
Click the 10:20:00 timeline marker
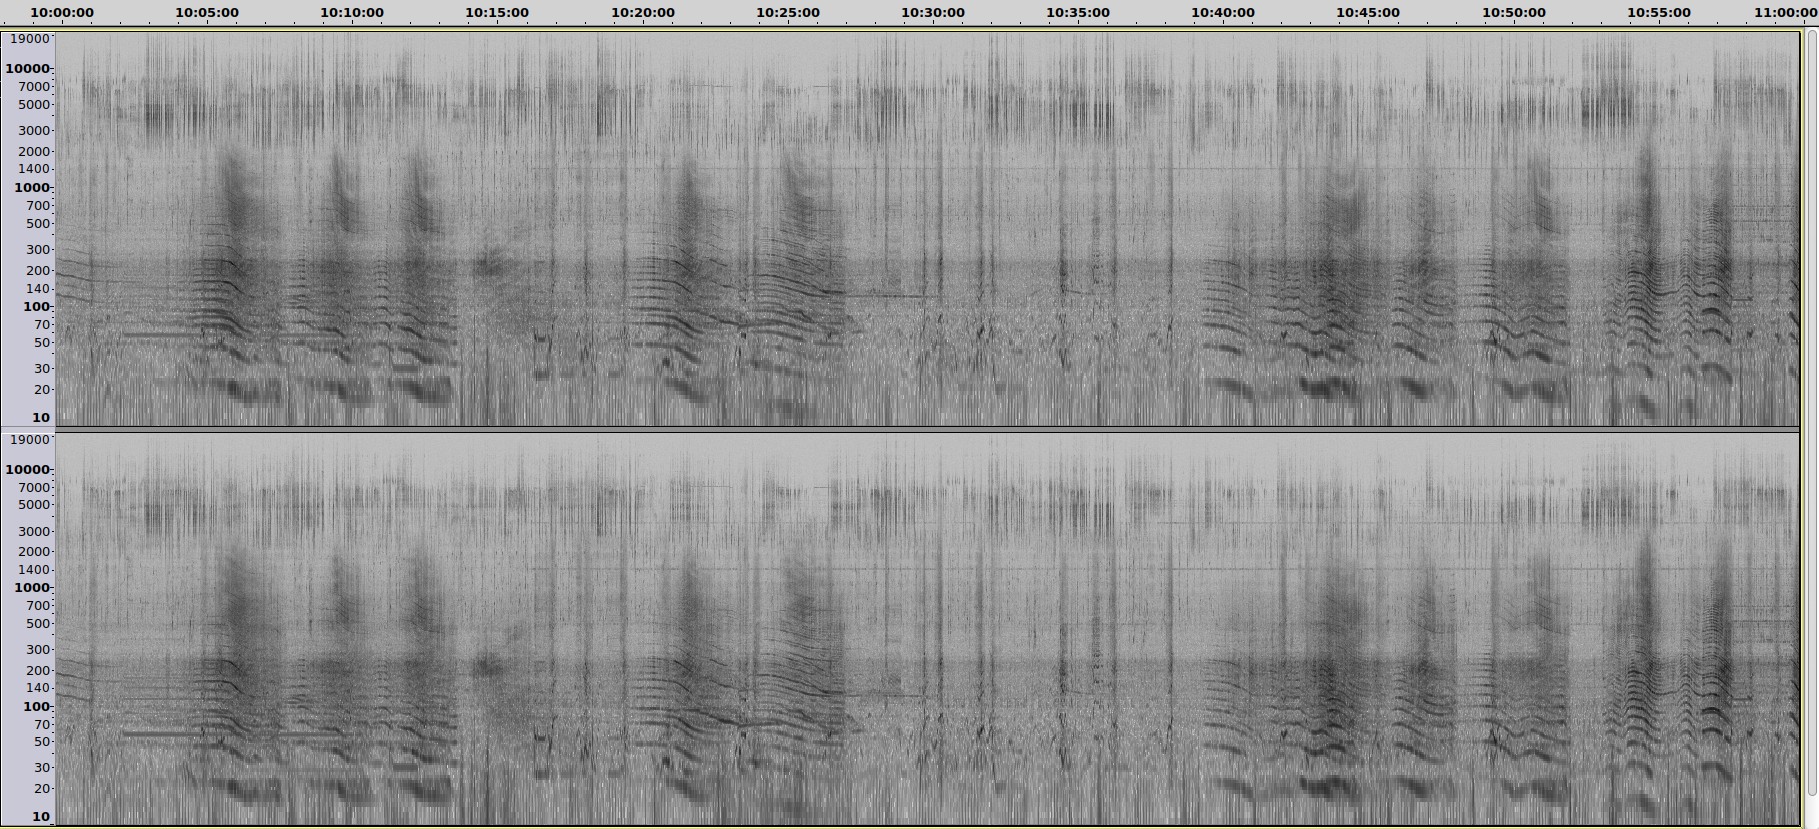643,13
